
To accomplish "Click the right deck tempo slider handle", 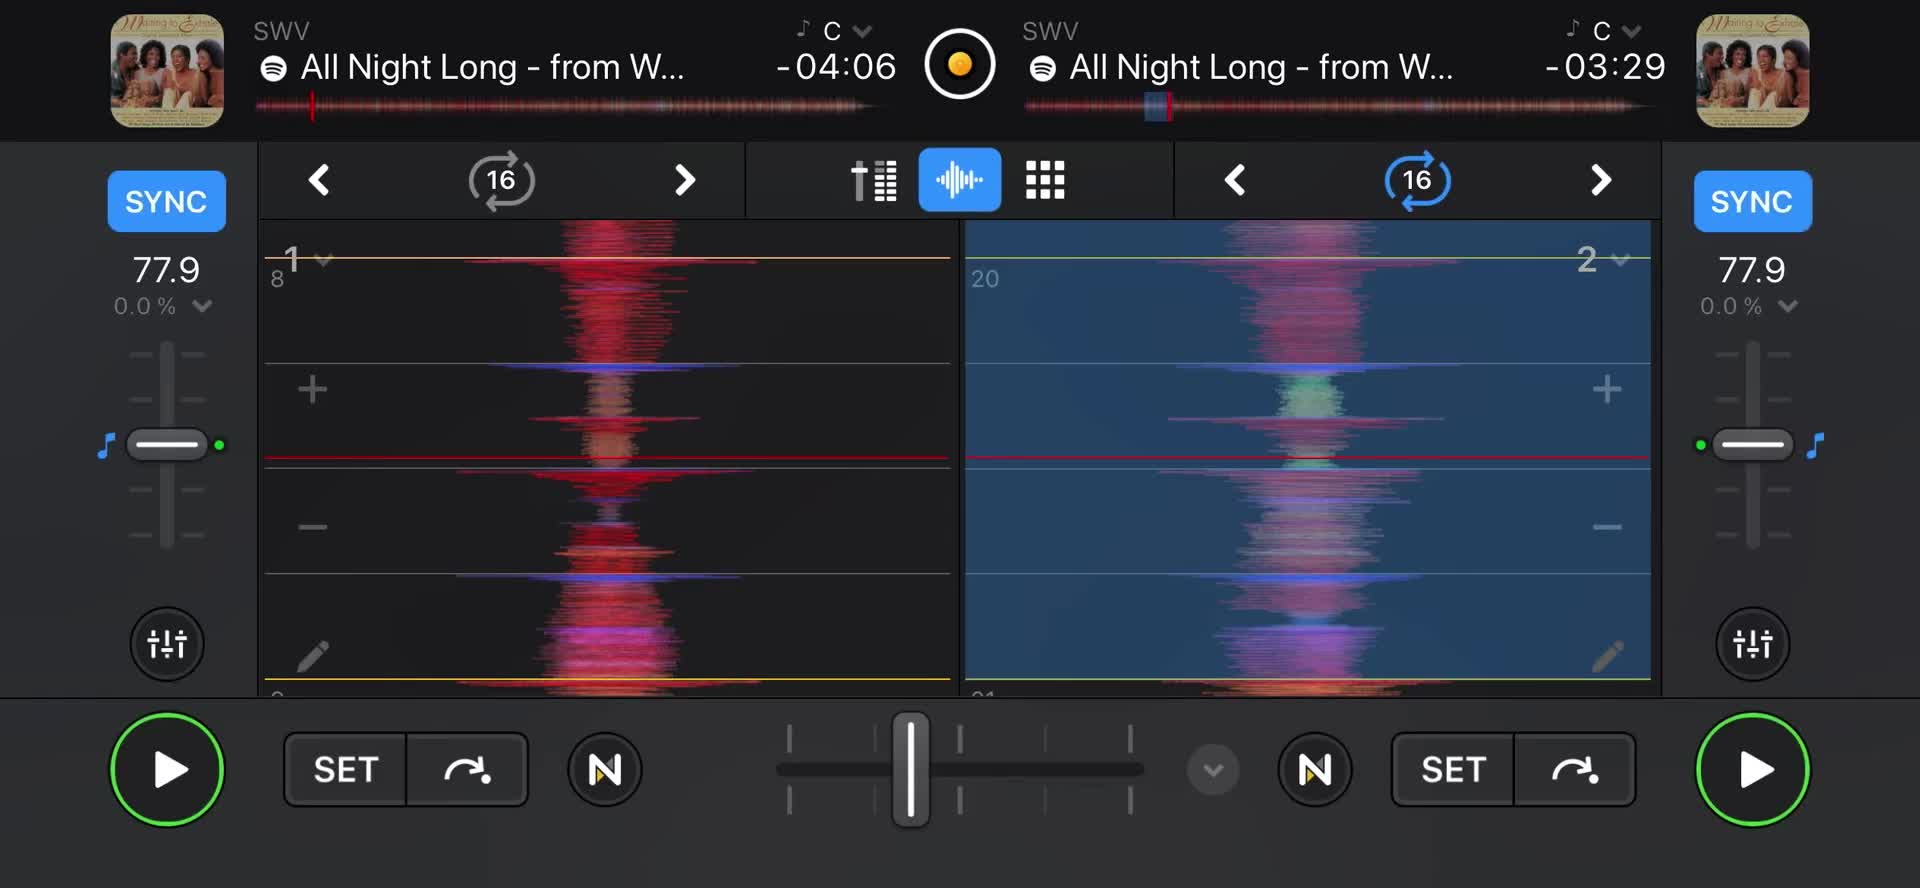I will (1753, 444).
